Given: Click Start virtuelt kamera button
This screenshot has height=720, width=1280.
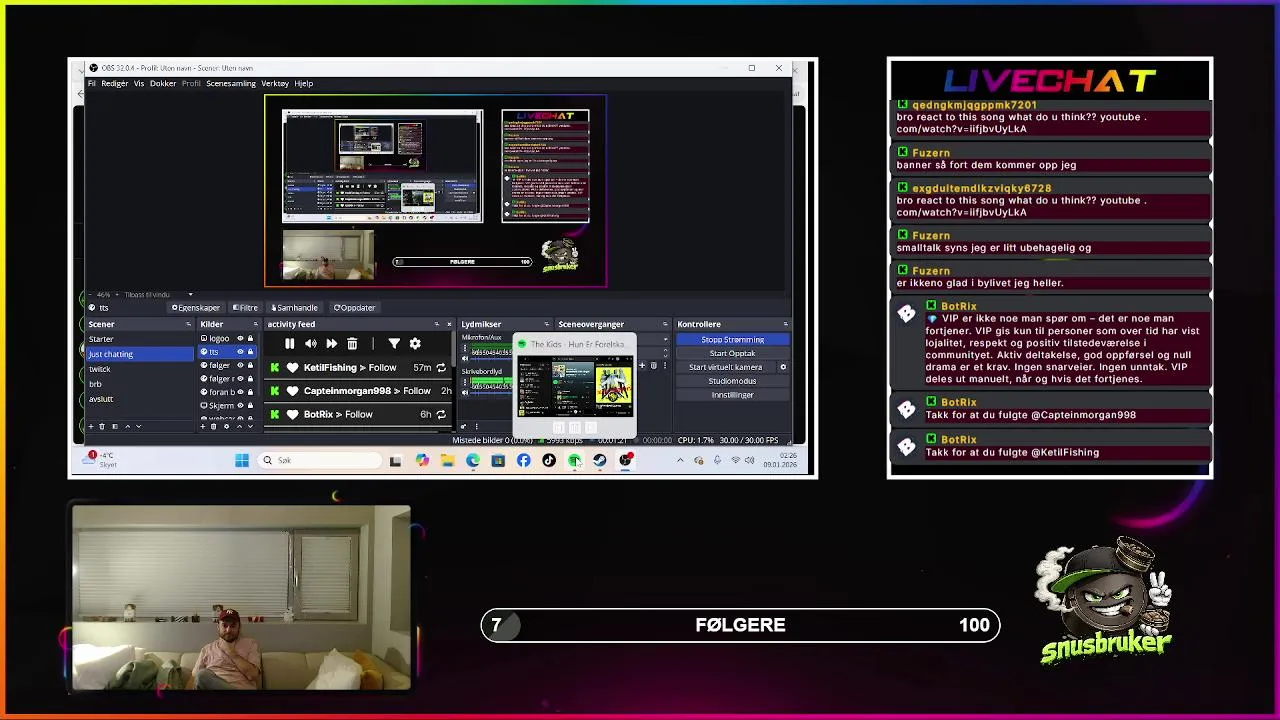Looking at the screenshot, I should [725, 367].
